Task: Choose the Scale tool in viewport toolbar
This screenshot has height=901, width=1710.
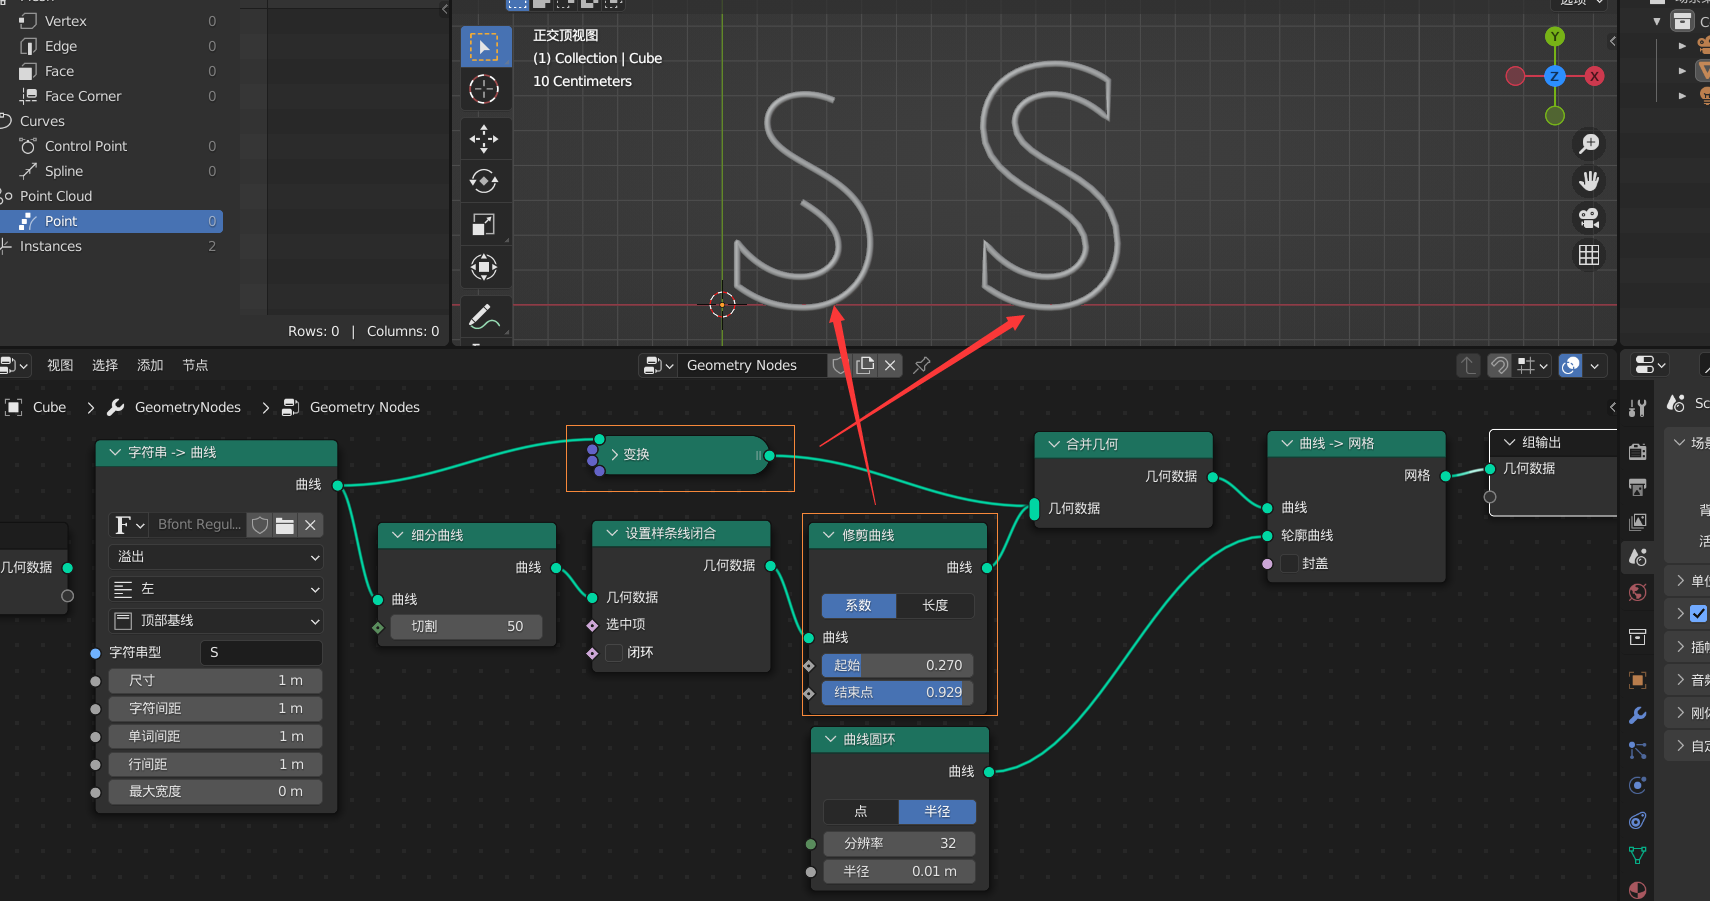Action: (x=485, y=224)
